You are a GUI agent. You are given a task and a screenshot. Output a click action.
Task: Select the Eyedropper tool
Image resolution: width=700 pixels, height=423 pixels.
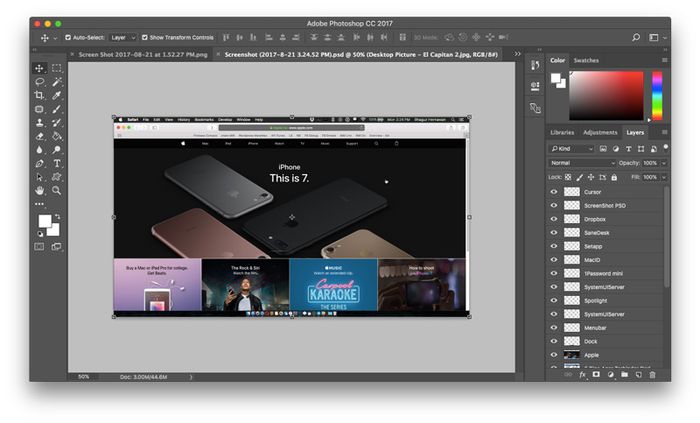[56, 95]
